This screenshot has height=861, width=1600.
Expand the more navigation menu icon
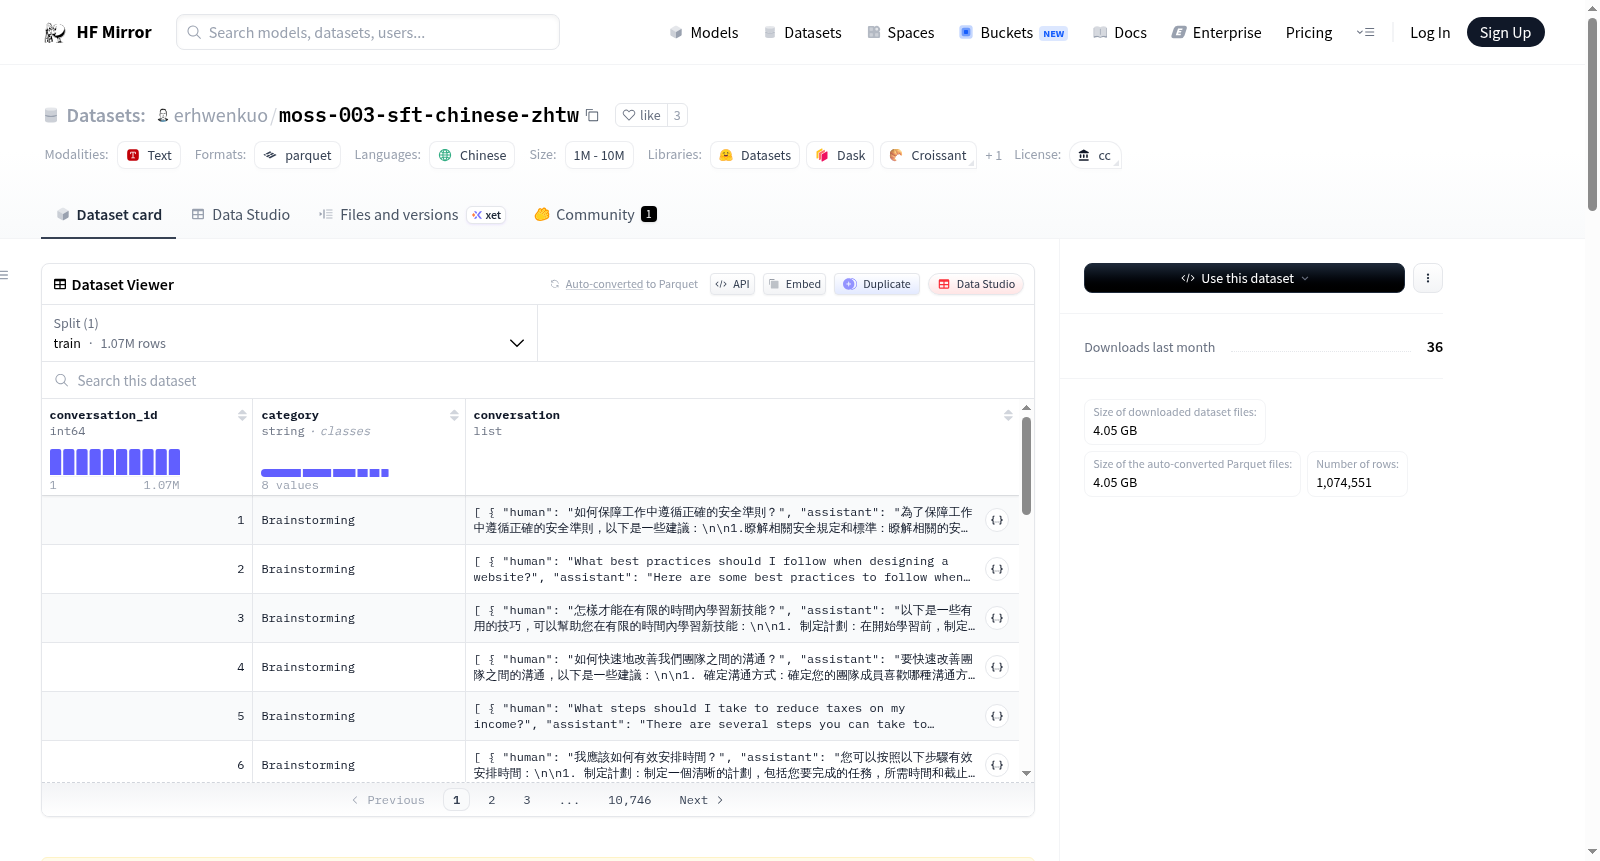[1365, 32]
